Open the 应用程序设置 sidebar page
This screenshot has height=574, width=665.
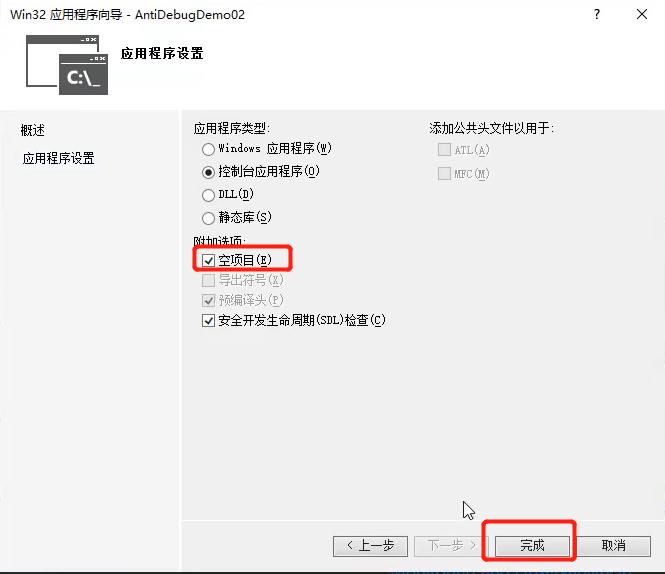(x=59, y=158)
